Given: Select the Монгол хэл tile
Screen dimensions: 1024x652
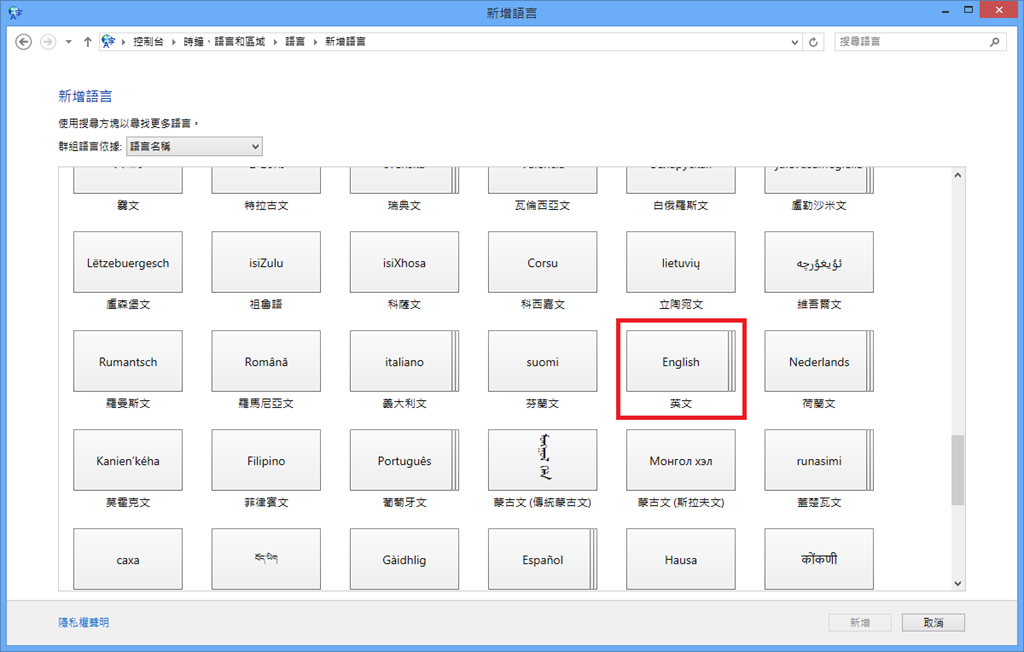Looking at the screenshot, I should (680, 460).
